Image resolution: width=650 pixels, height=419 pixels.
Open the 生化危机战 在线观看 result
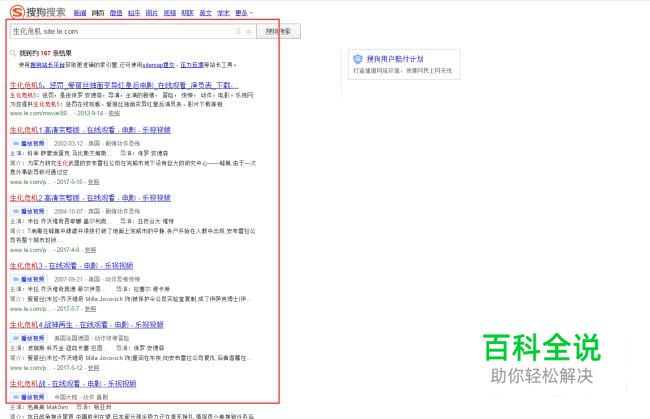coord(73,384)
